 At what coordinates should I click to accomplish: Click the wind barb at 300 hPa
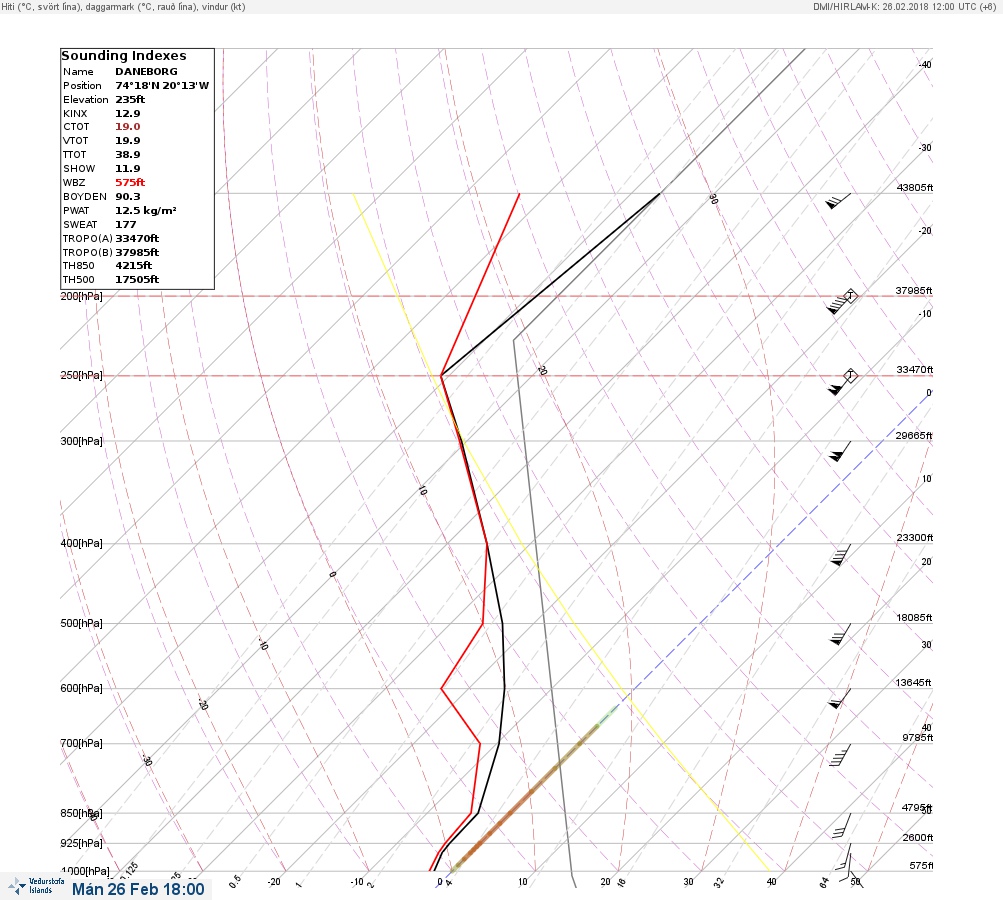tap(840, 451)
